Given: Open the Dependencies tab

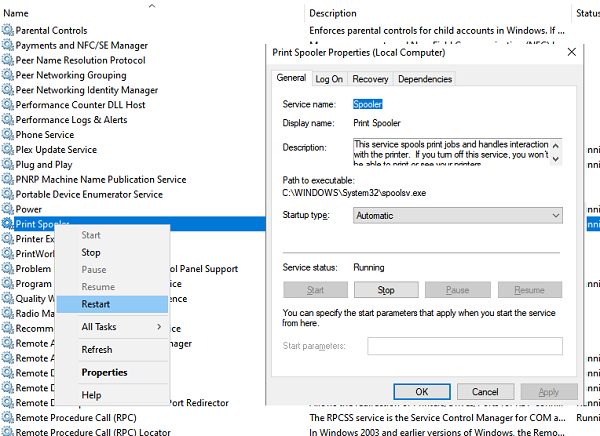Looking at the screenshot, I should 425,79.
